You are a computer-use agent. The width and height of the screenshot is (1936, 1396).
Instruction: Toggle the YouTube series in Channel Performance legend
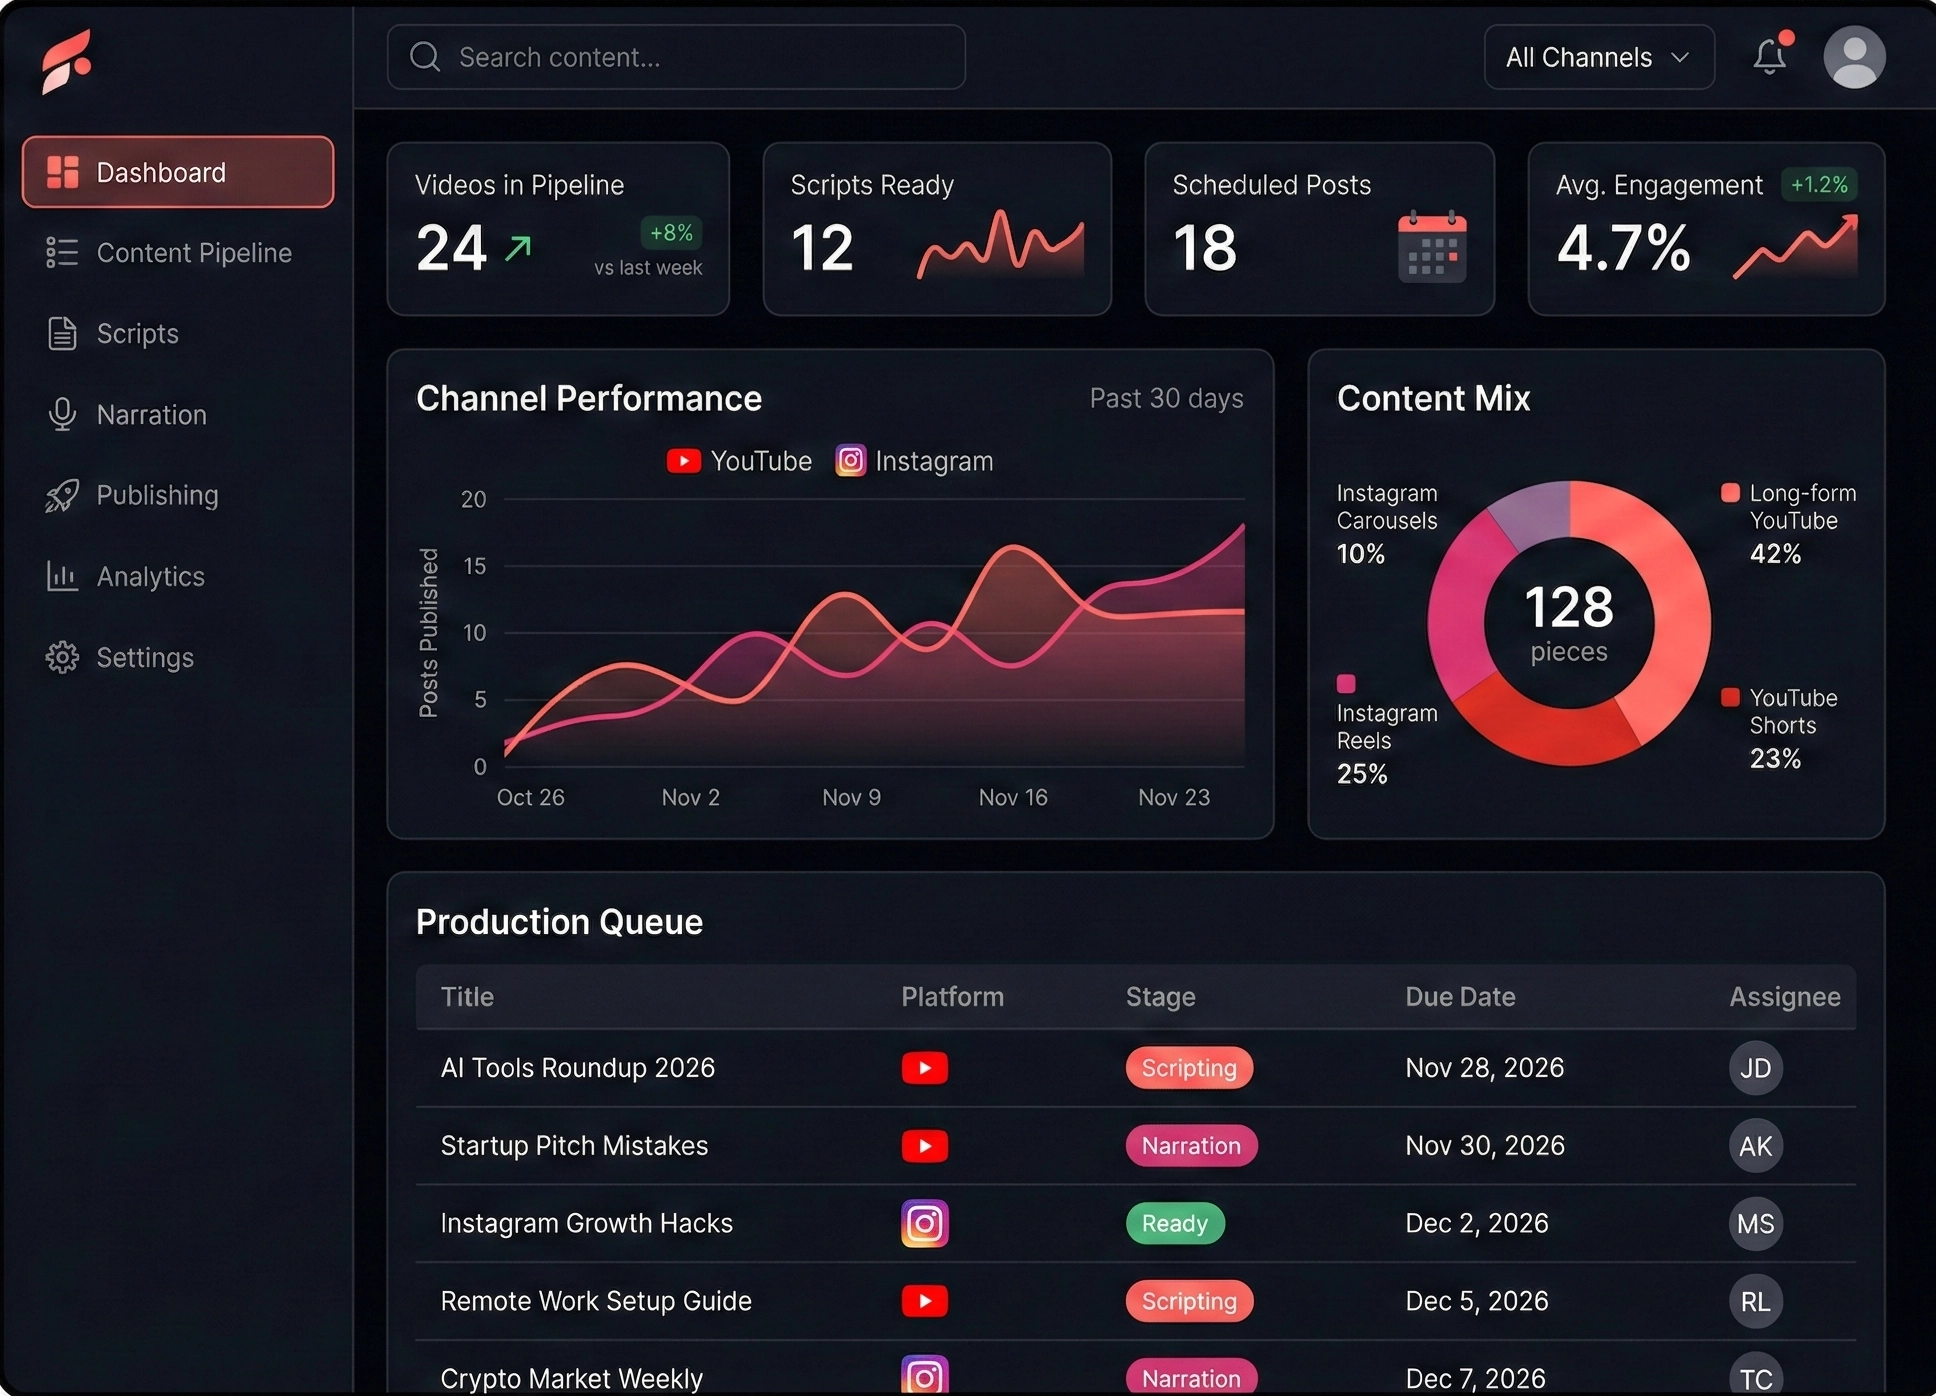[738, 461]
